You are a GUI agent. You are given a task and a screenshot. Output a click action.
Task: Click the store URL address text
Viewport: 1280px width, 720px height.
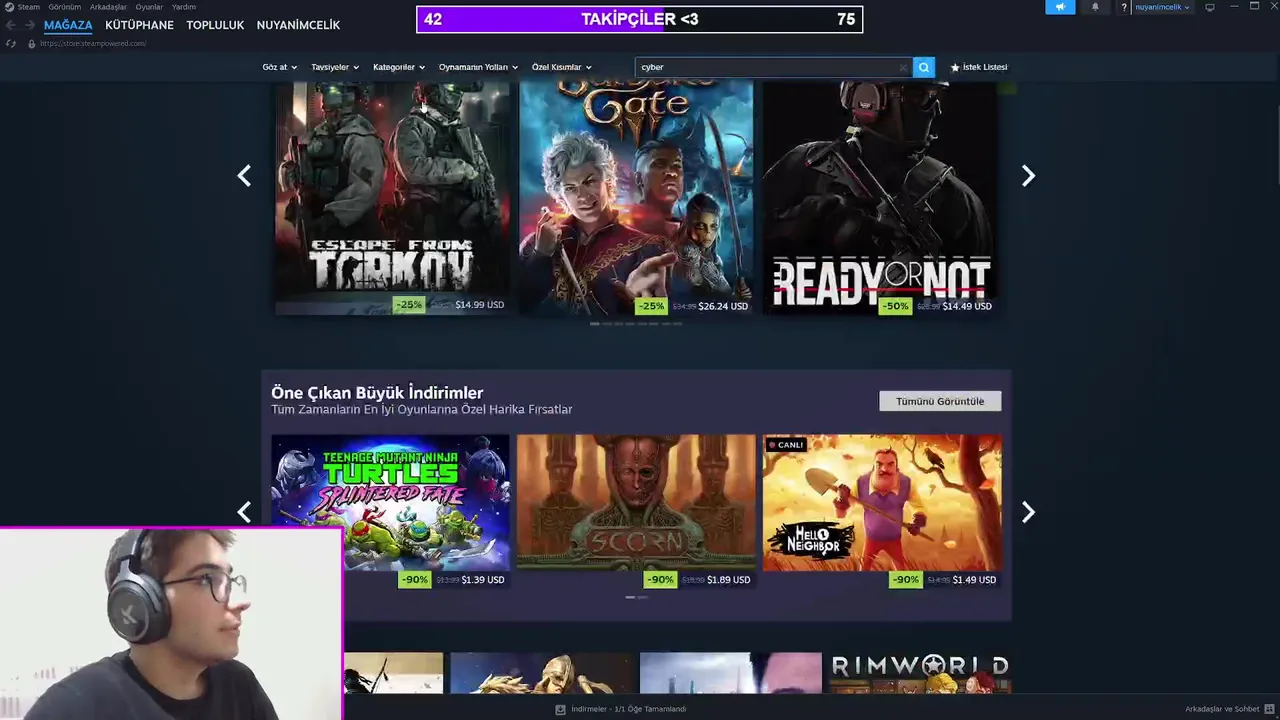click(93, 44)
